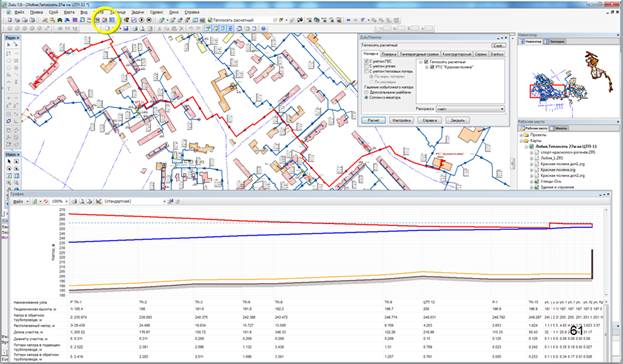Image resolution: width=623 pixels, height=364 pixels.
Task: Click the Настройки button
Action: [401, 120]
